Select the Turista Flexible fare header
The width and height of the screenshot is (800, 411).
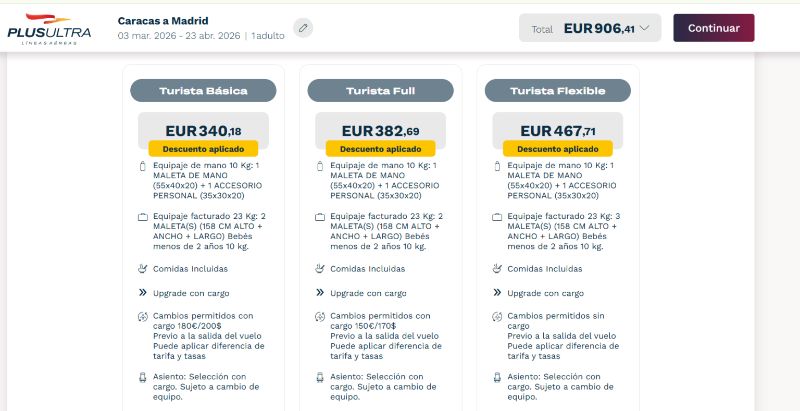tap(557, 91)
